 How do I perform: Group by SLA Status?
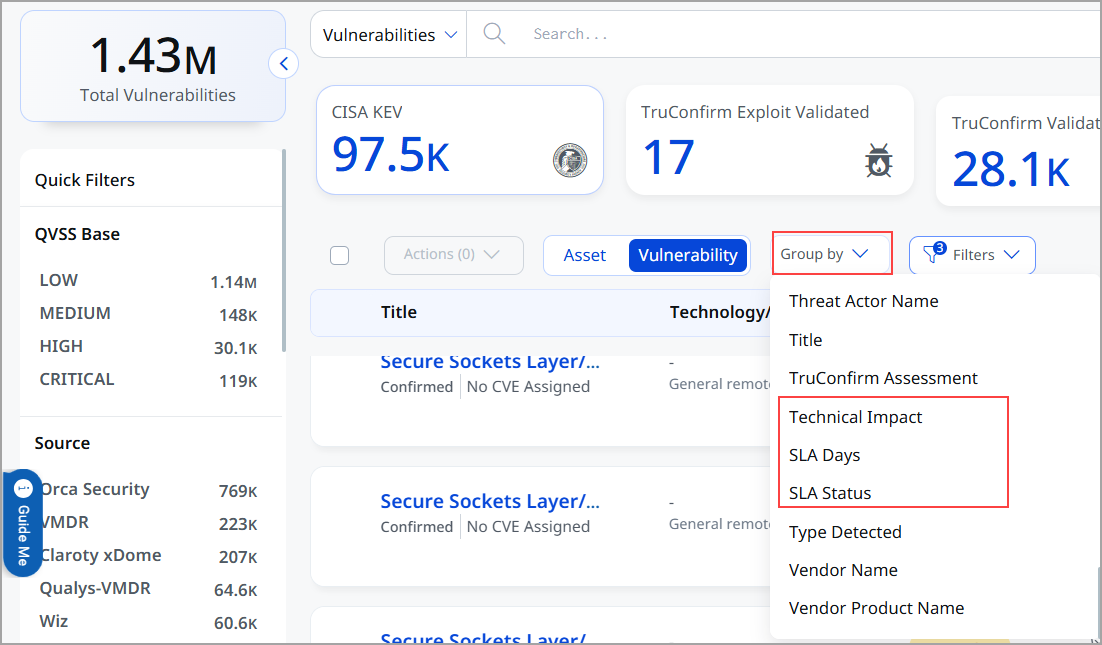[830, 493]
